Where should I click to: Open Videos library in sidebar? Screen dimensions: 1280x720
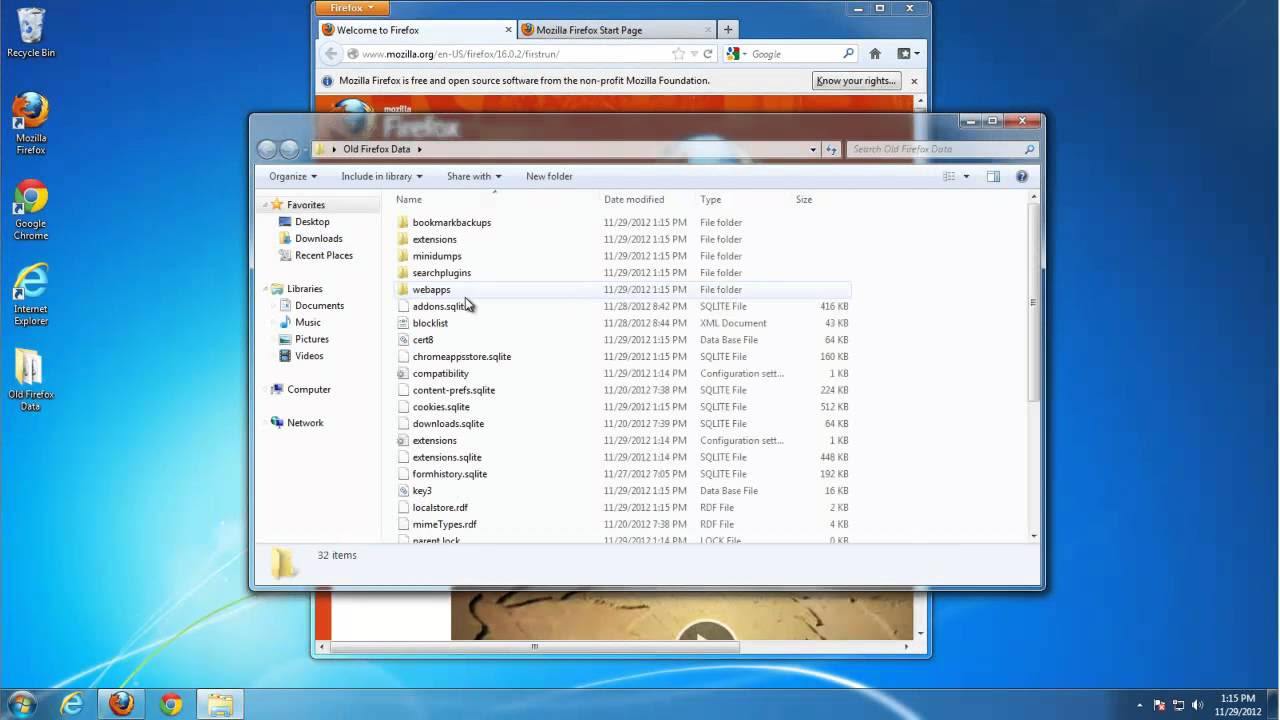click(x=309, y=356)
